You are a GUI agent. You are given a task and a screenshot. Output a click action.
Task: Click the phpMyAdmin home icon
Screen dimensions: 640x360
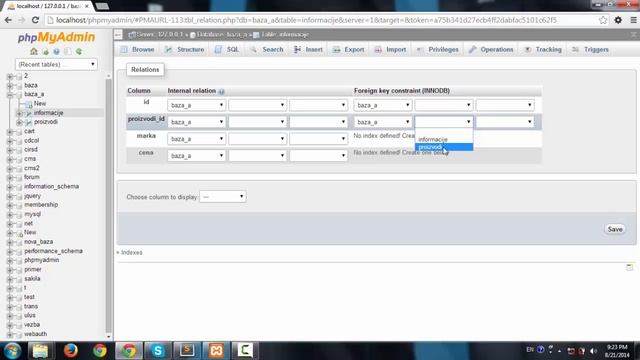tap(34, 51)
